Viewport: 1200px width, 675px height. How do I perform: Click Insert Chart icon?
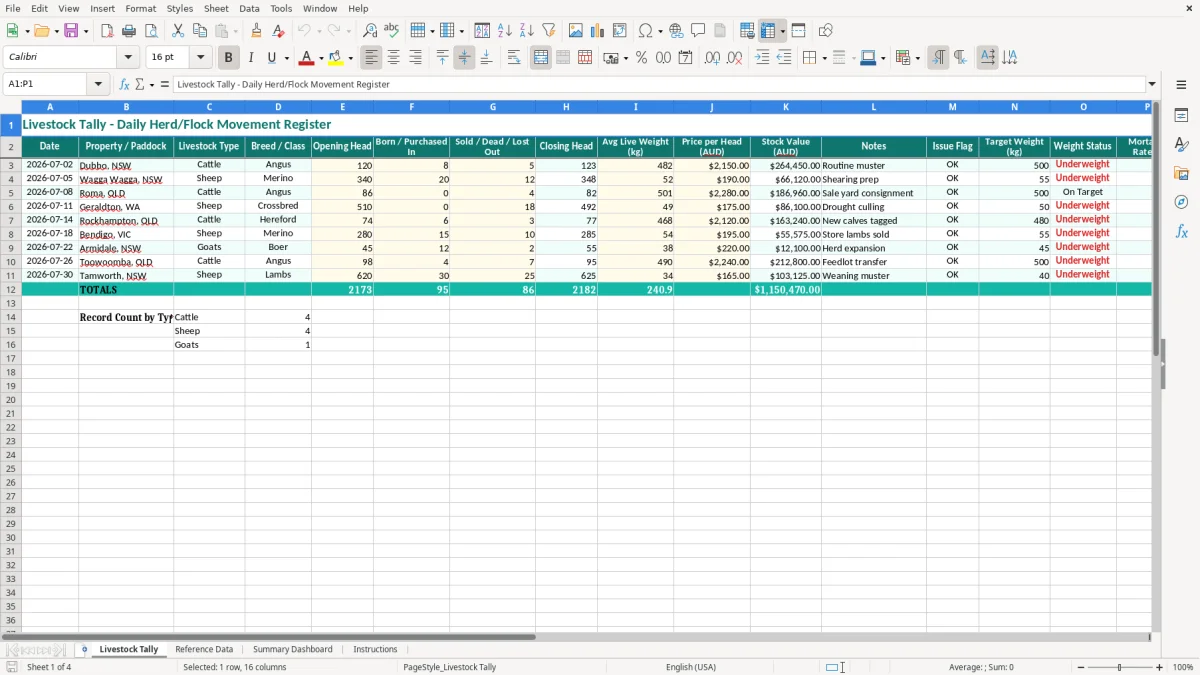tap(598, 31)
